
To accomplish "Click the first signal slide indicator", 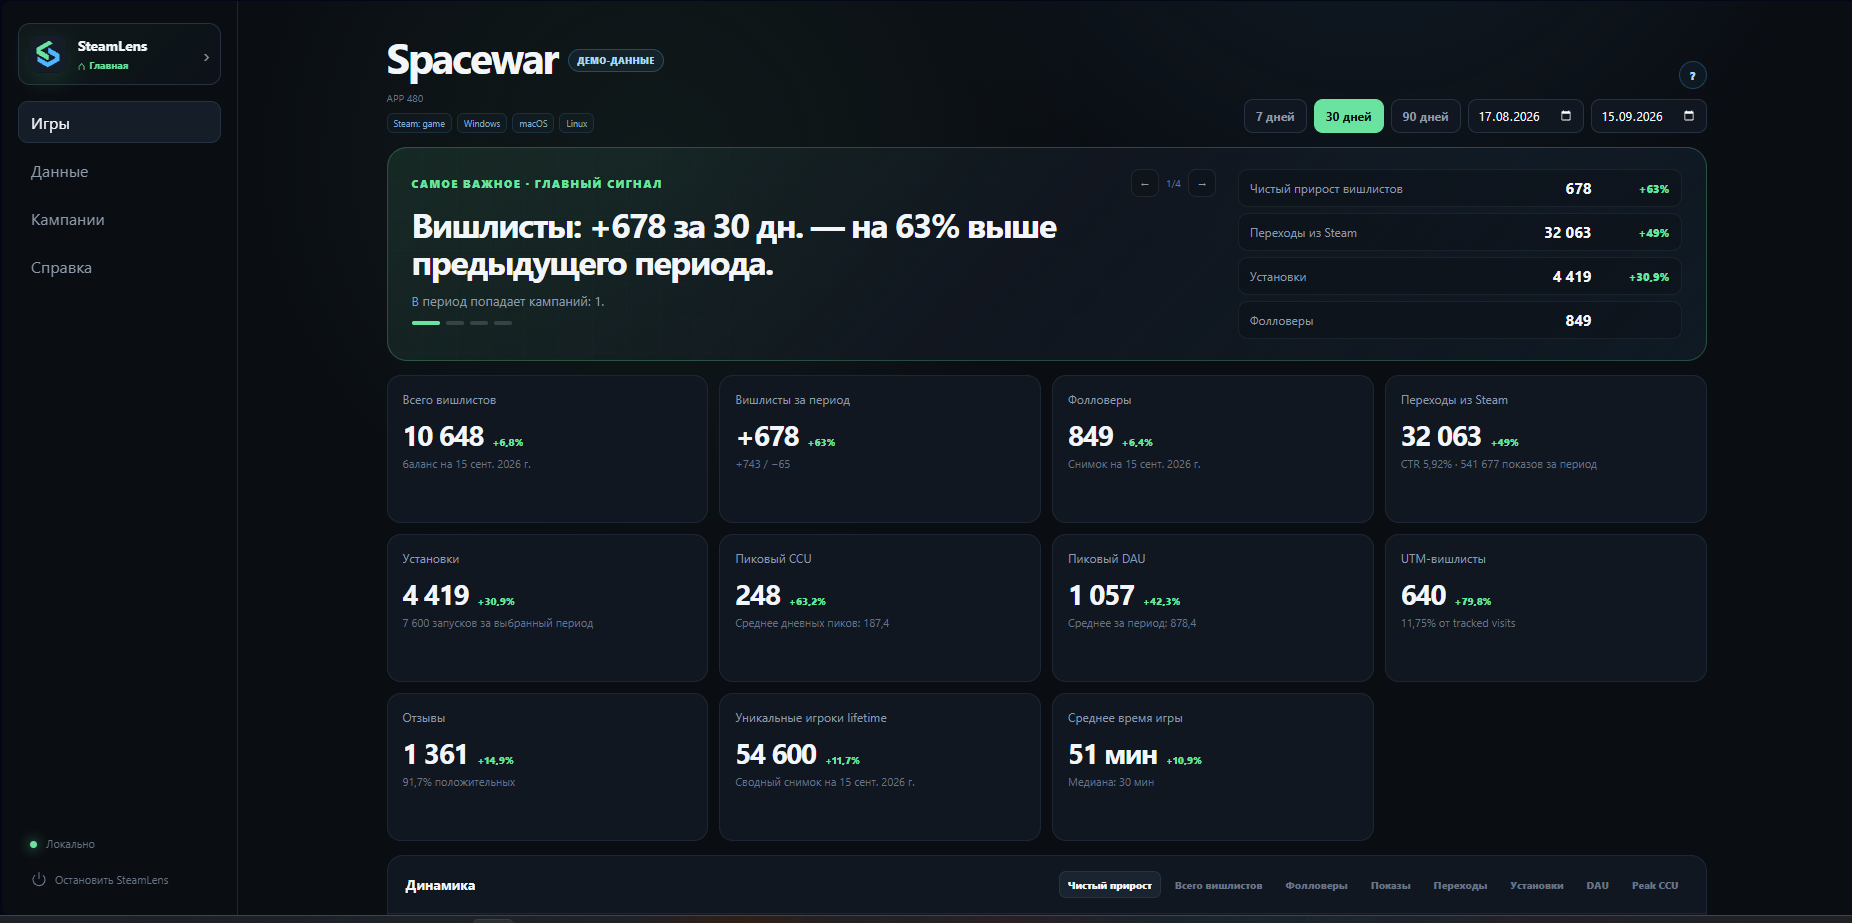I will point(426,323).
